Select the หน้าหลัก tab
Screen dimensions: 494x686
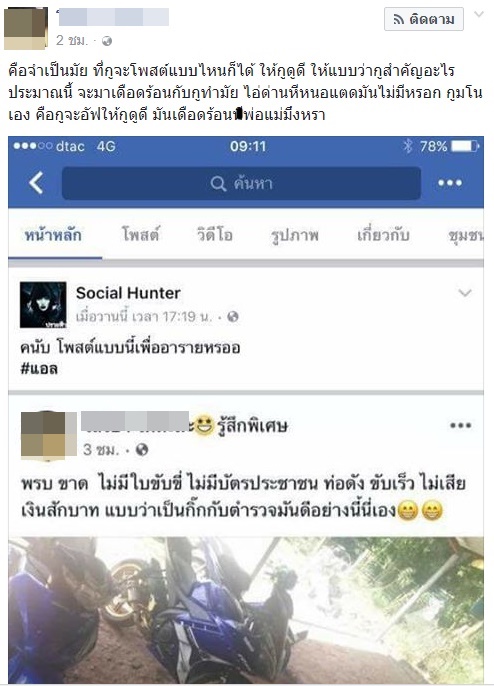click(53, 235)
